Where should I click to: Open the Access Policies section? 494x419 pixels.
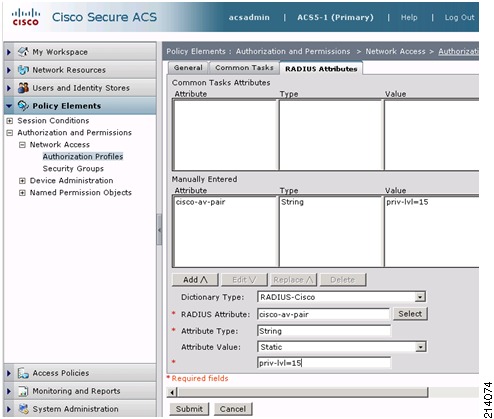[80, 373]
